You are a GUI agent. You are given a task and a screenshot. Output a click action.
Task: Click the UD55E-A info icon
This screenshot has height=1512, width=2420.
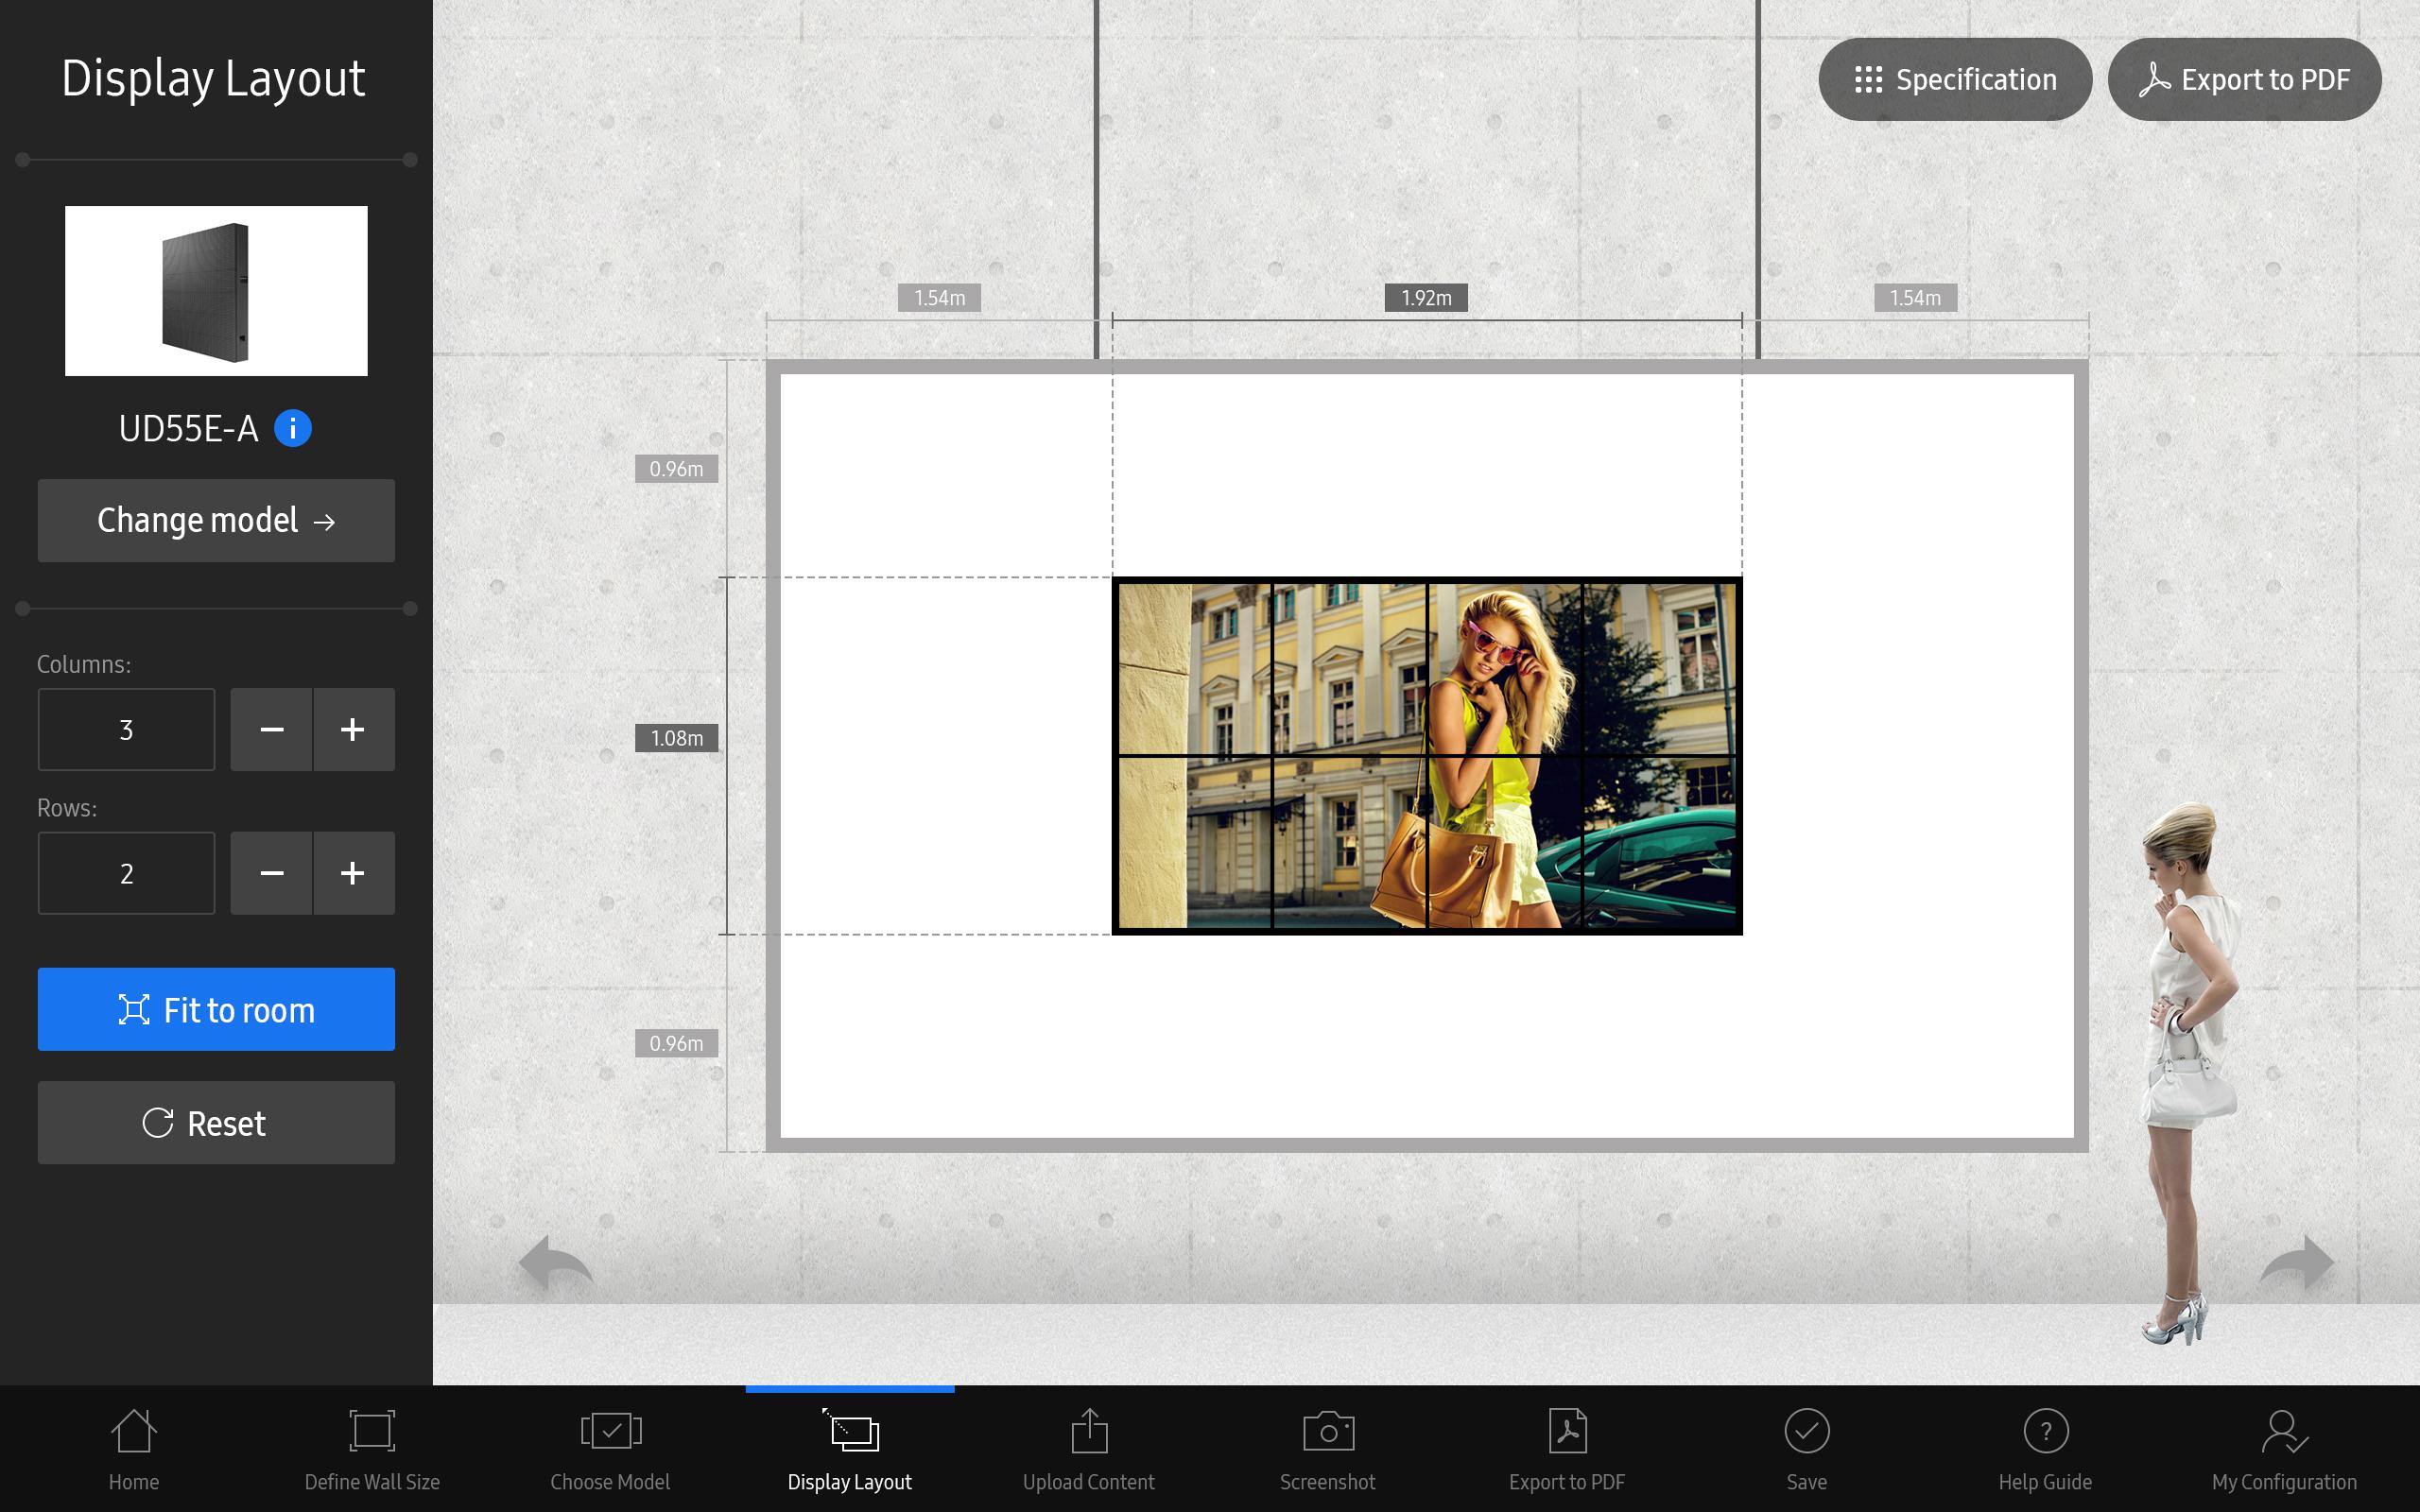293,429
